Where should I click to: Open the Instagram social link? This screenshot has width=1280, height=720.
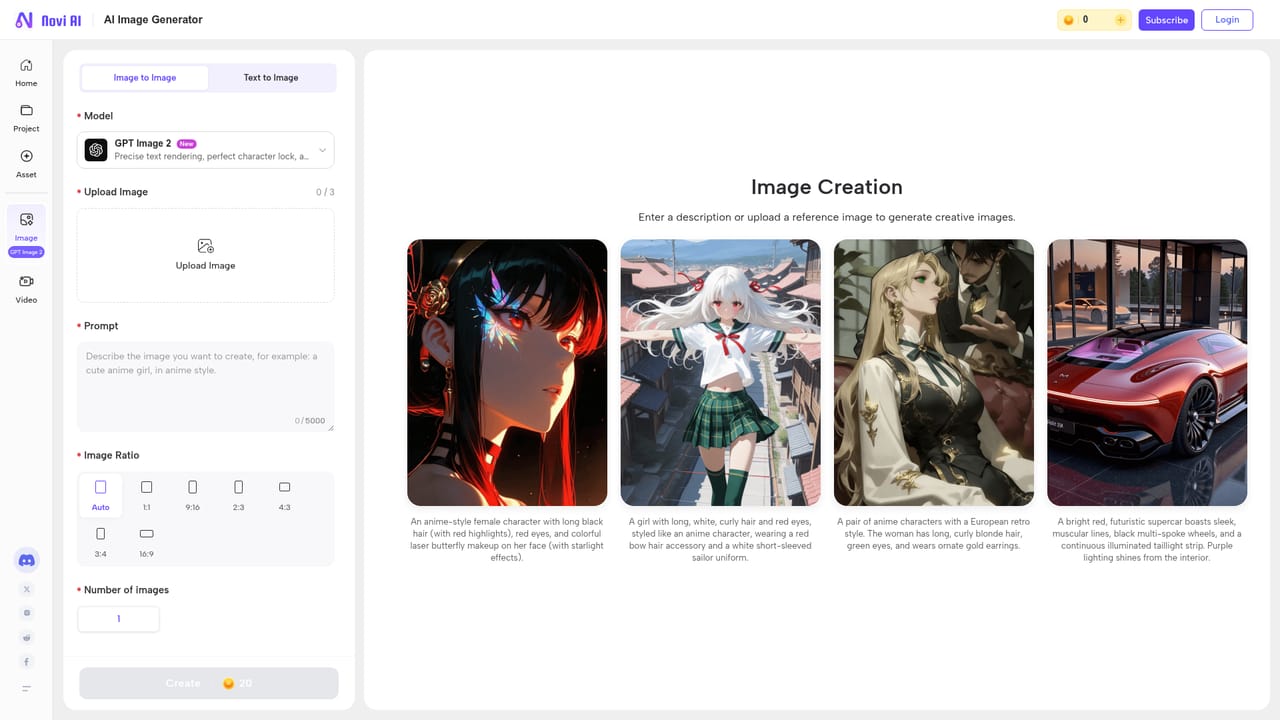(27, 613)
